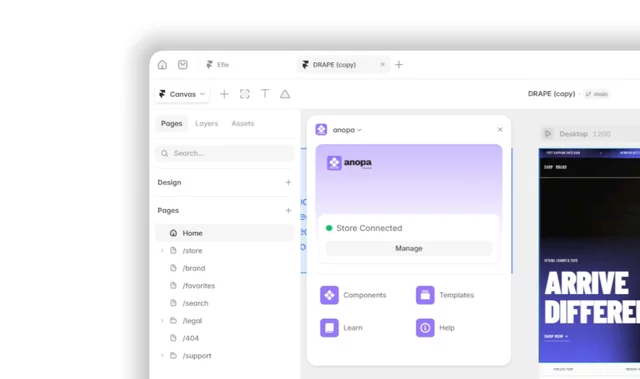Screen dimensions: 640x379
Task: Close the anopa plugin panel
Action: [500, 129]
